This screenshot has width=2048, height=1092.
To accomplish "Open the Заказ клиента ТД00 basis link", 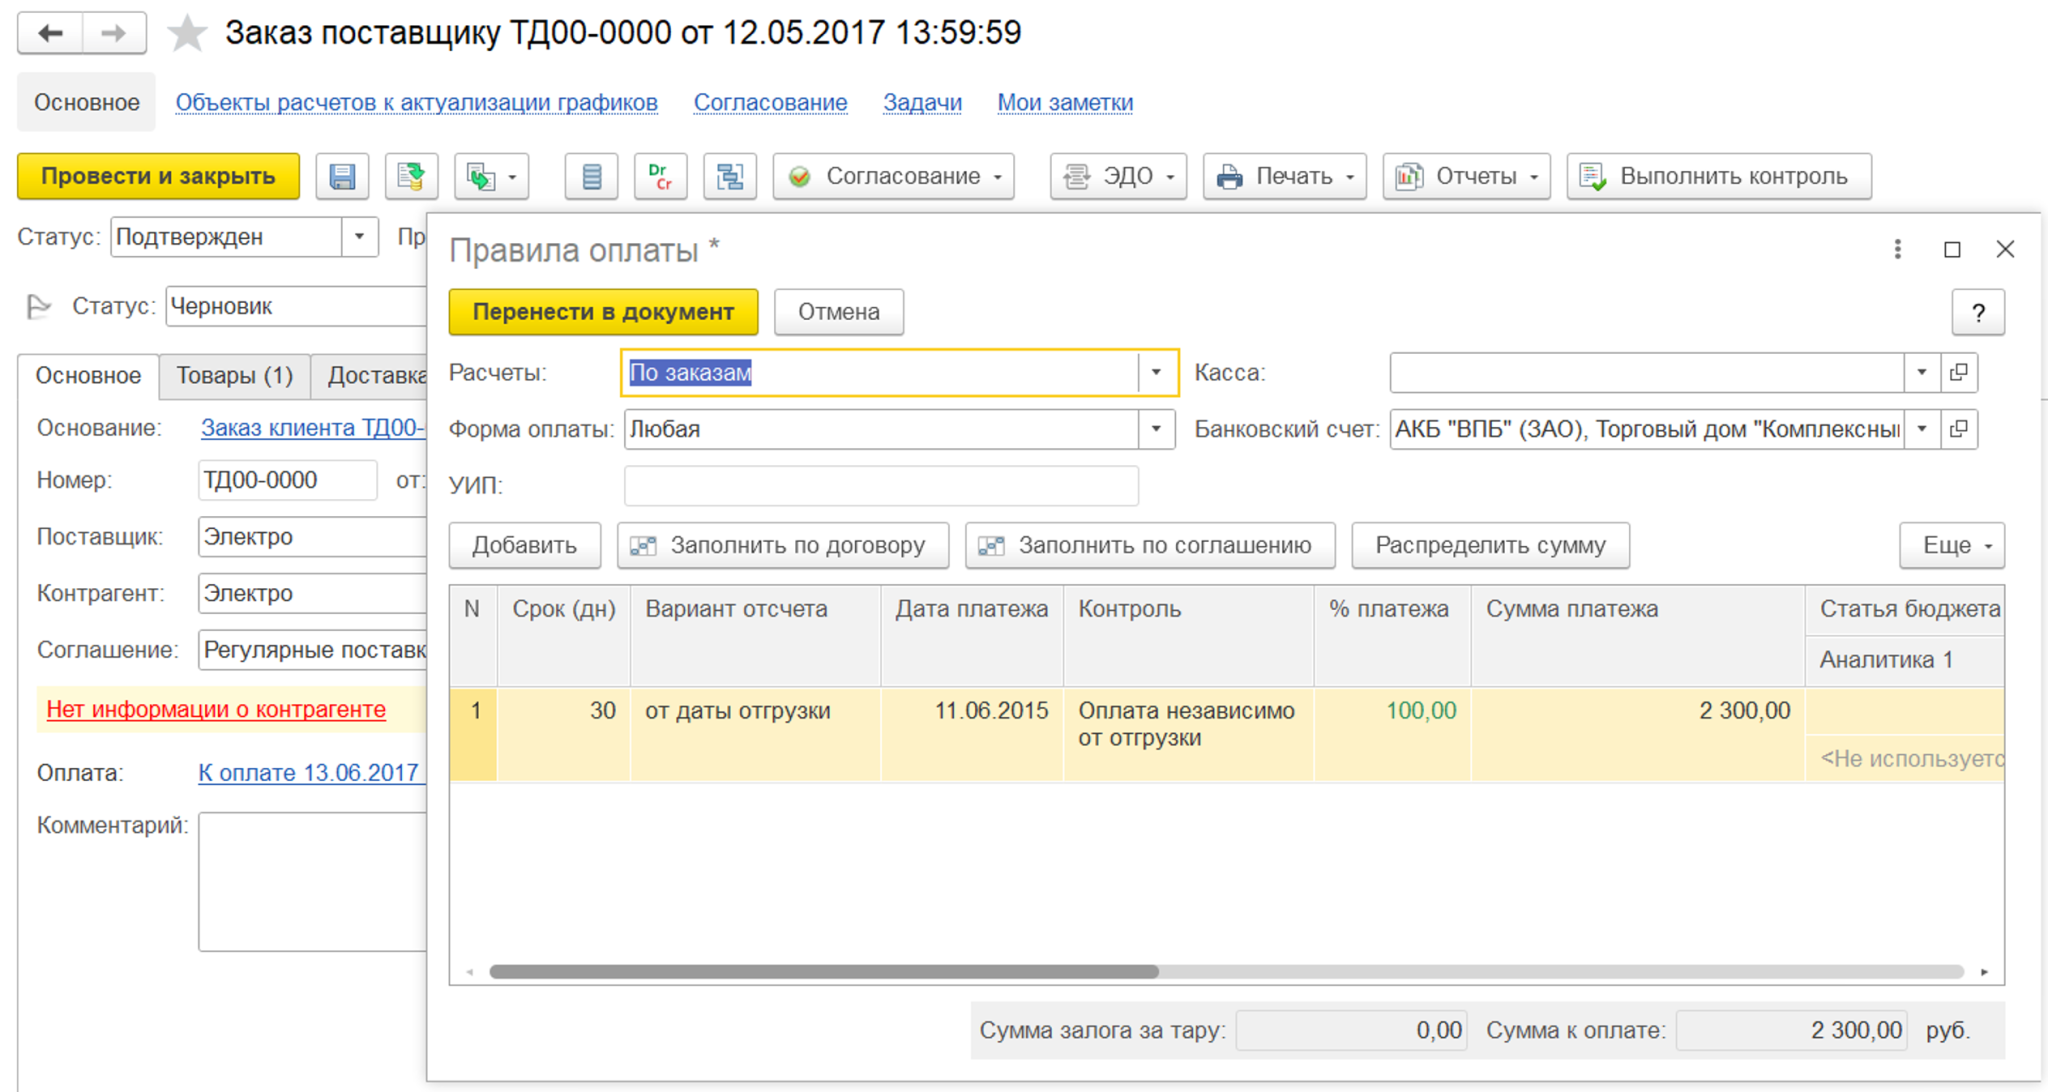I will click(x=313, y=428).
